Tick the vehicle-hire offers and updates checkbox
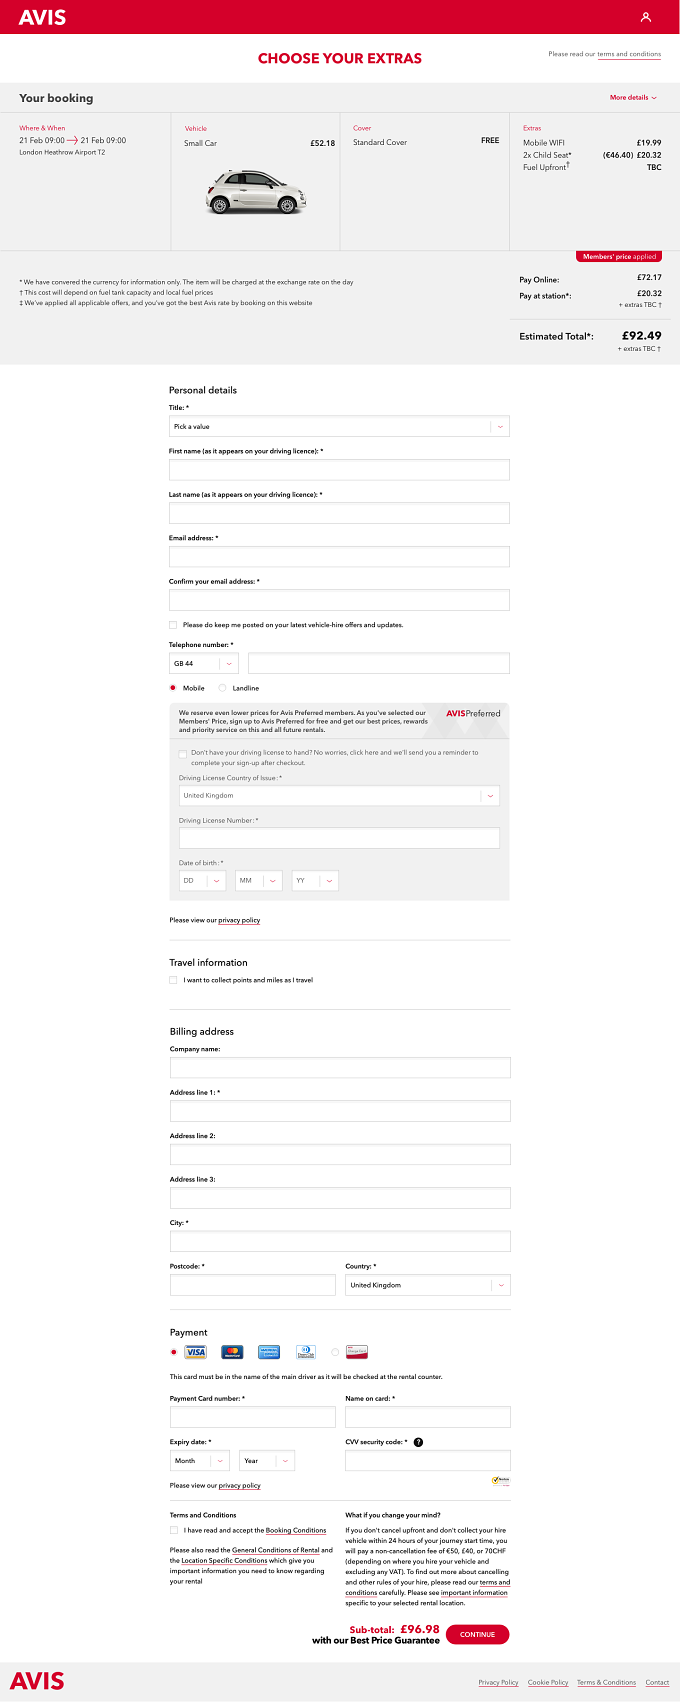Viewport: 680px width, 1703px height. click(x=173, y=625)
